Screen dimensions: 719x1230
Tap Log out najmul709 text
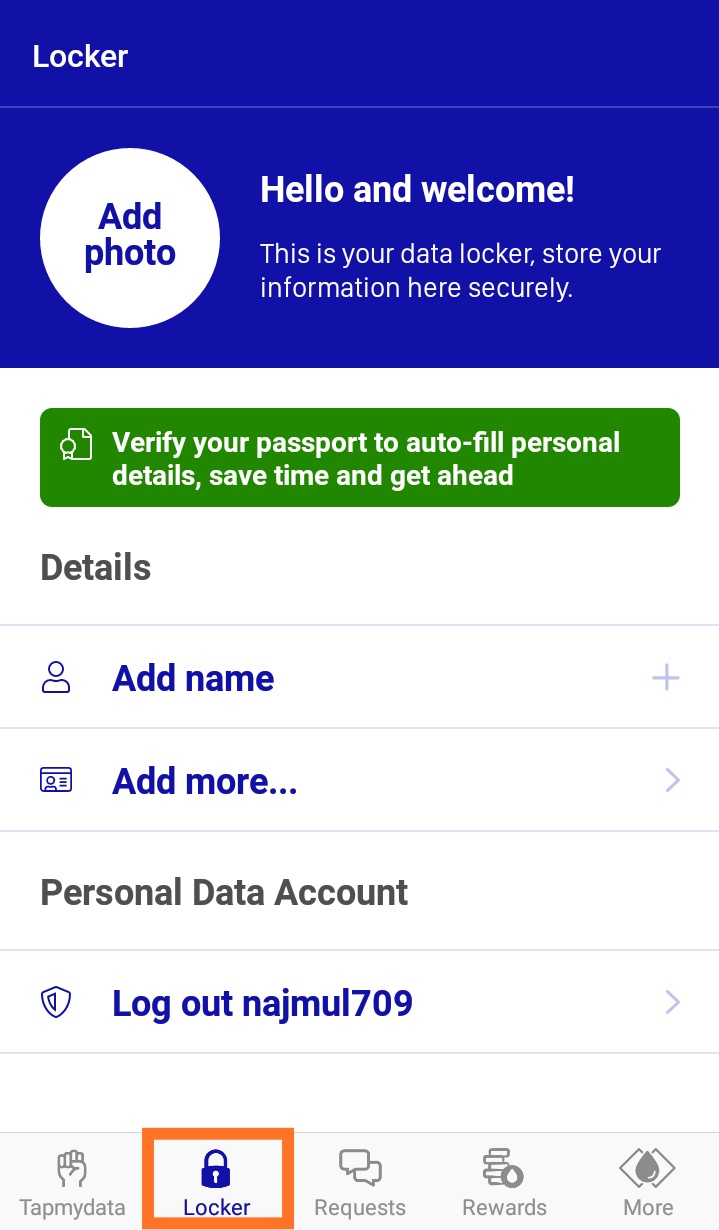point(262,1003)
